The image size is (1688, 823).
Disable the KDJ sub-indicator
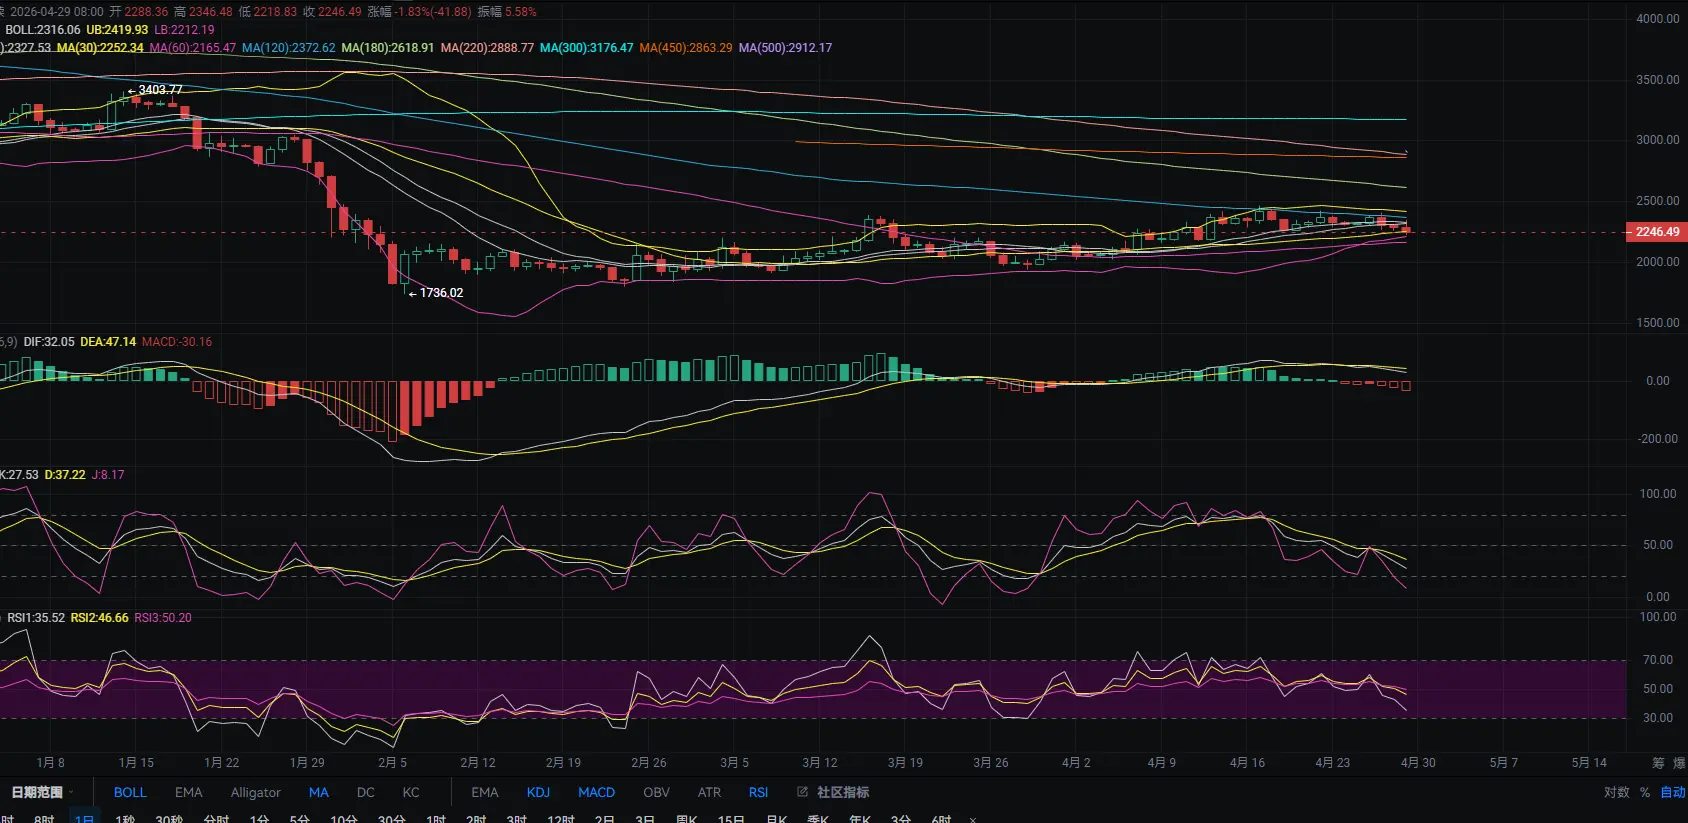[538, 792]
